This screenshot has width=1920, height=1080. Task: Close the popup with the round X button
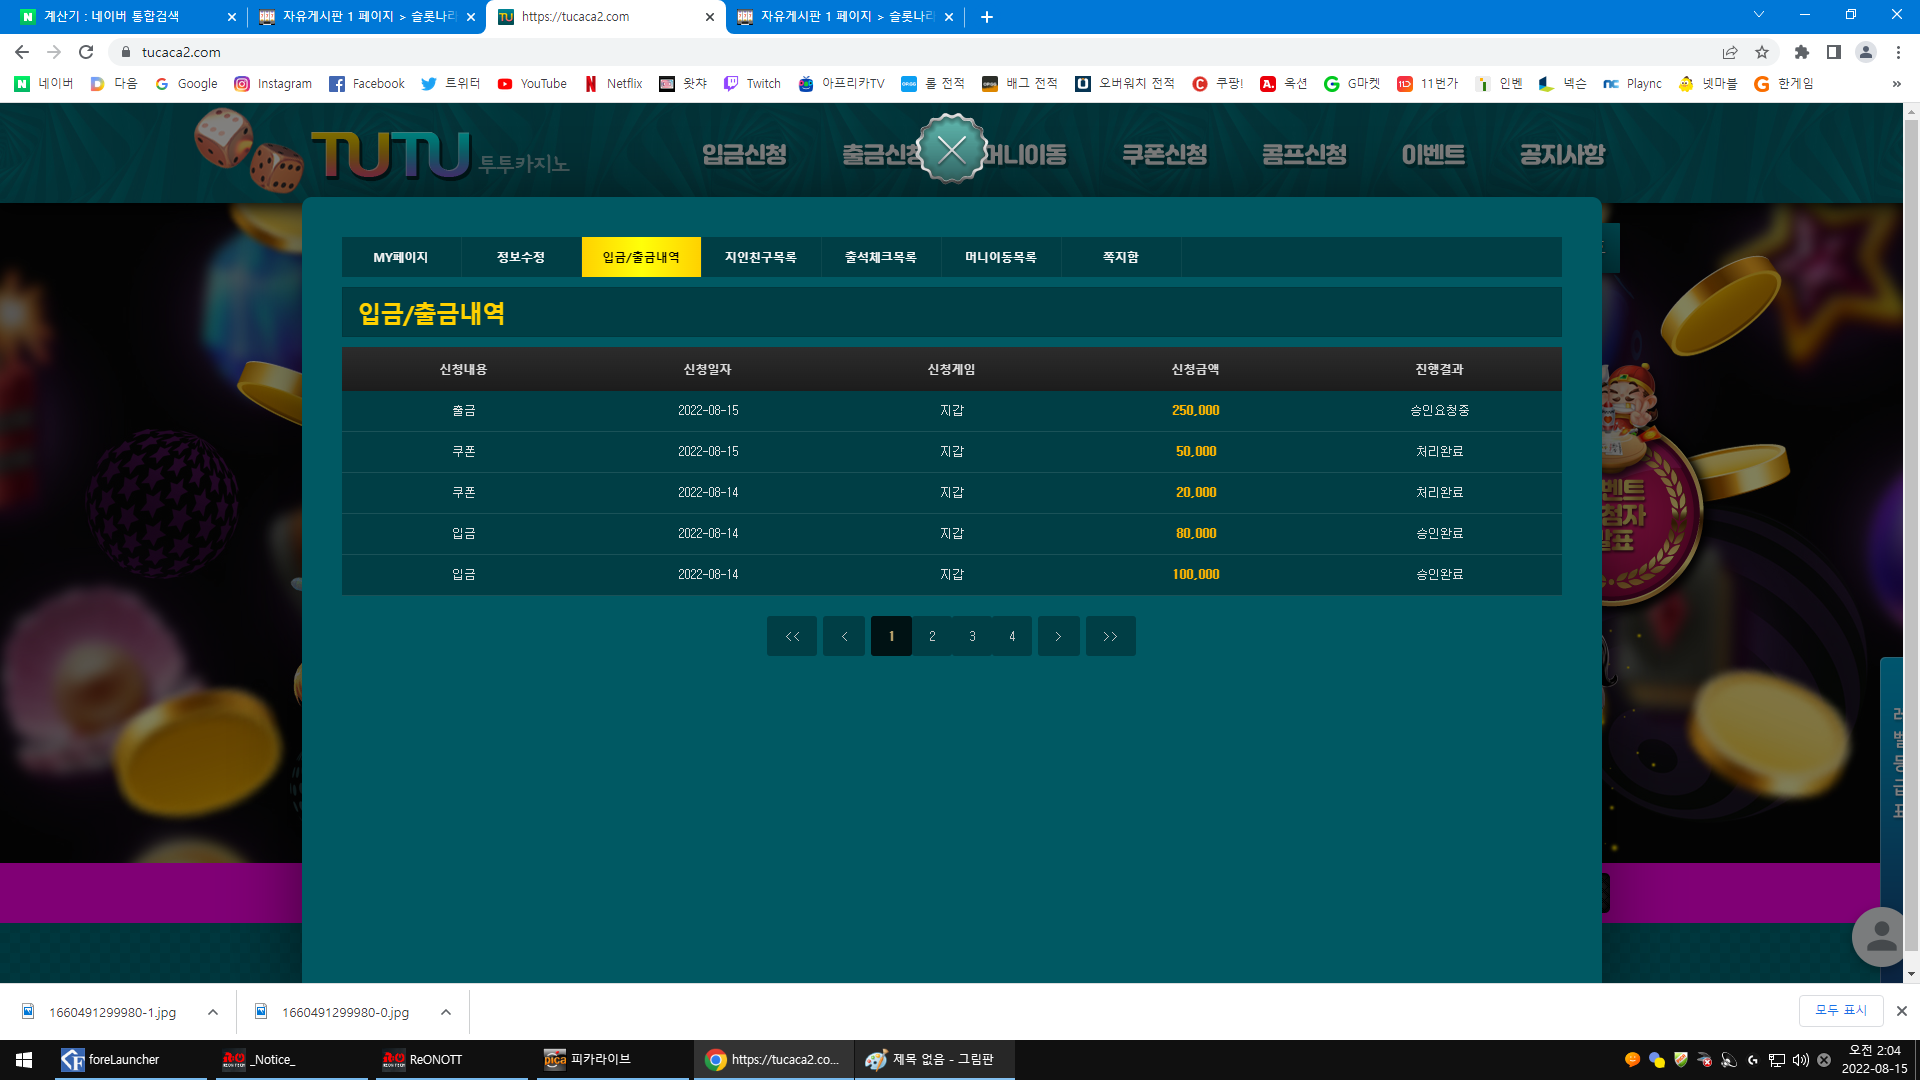click(951, 150)
